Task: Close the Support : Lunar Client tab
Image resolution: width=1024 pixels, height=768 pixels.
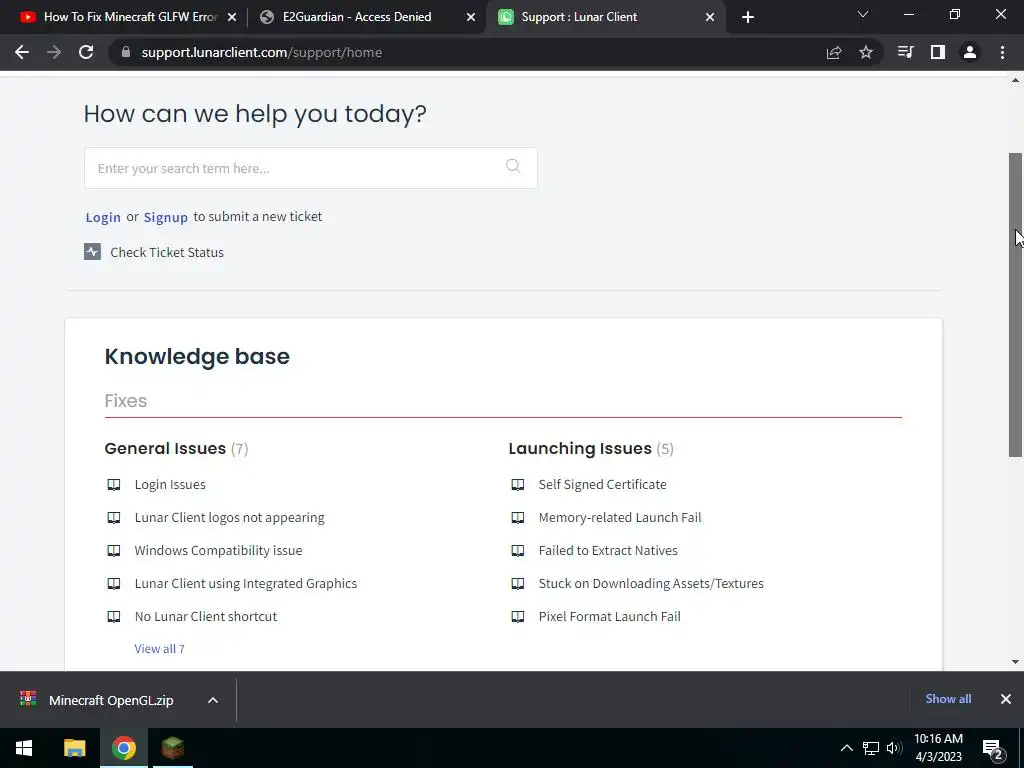Action: click(710, 17)
